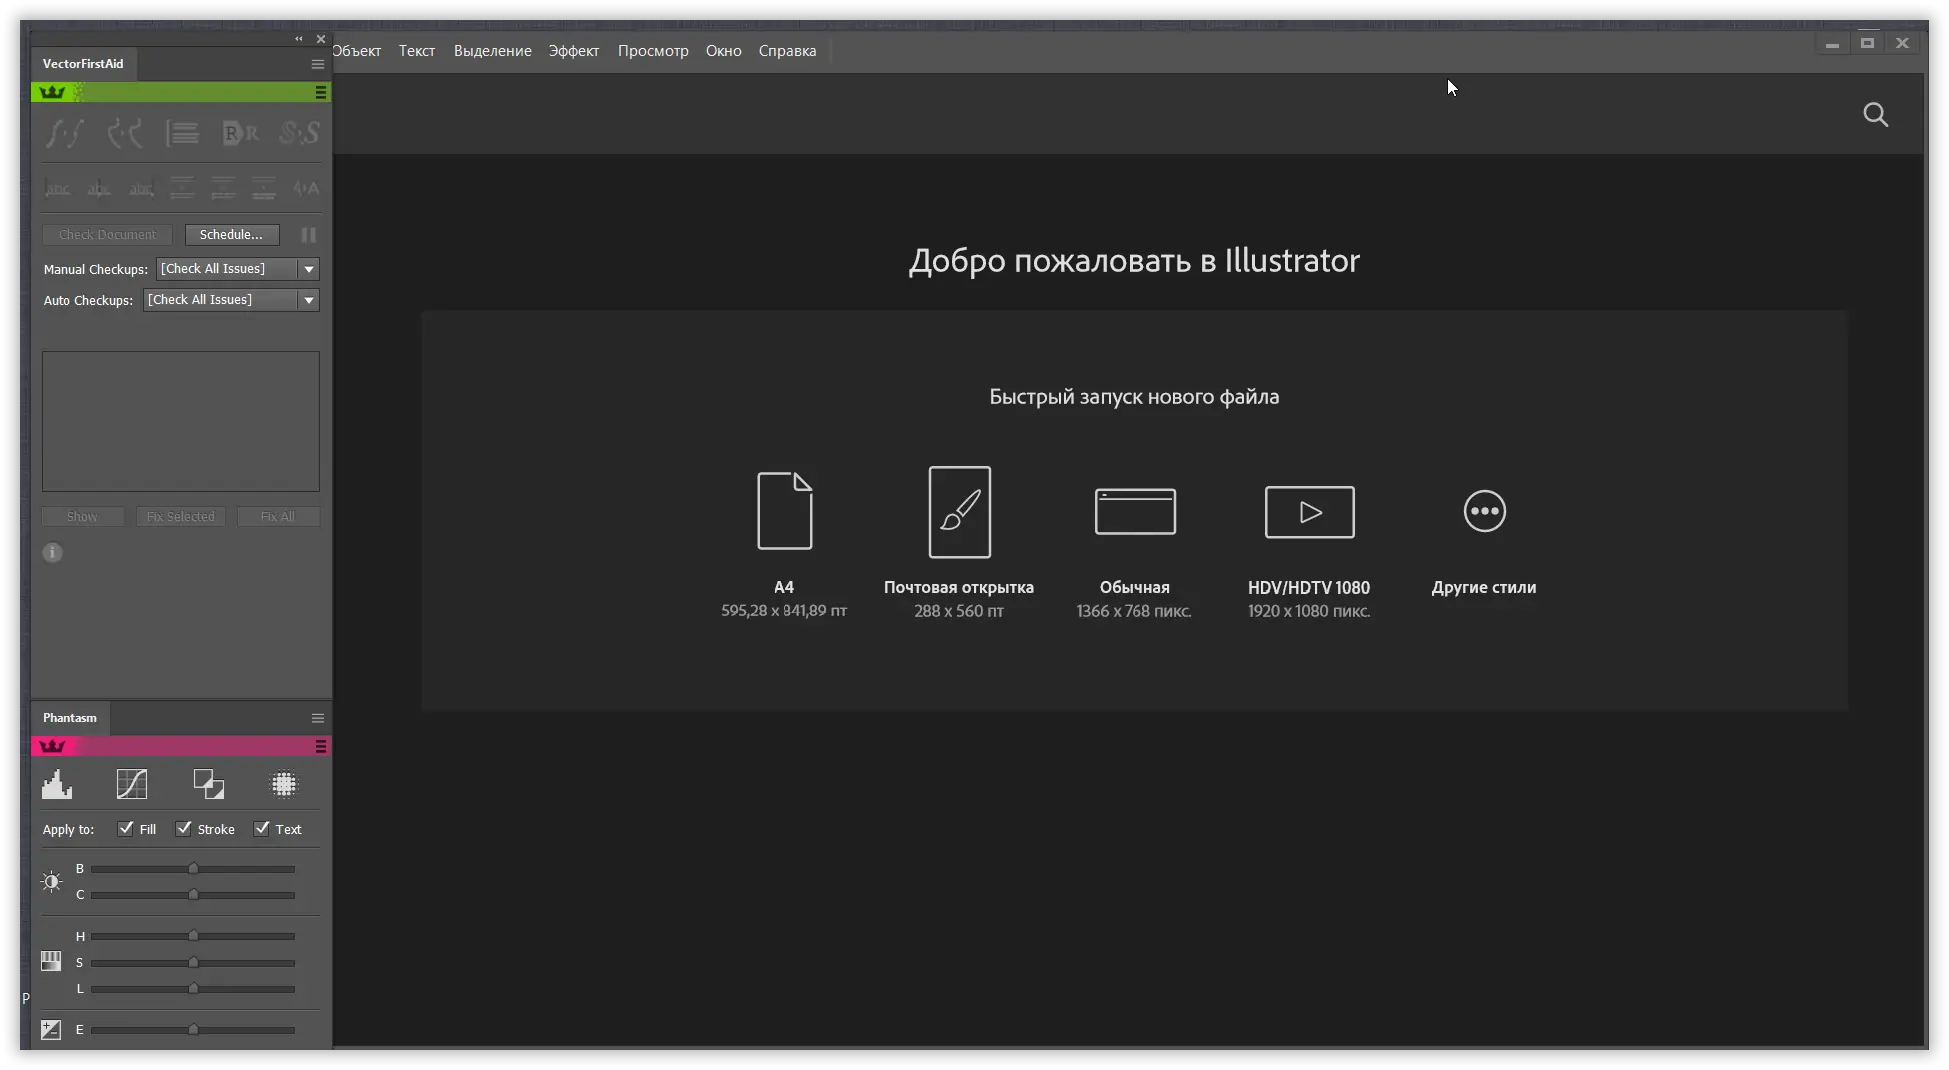
Task: Select the Histogram tool in the Phantasm panel
Action: point(57,784)
